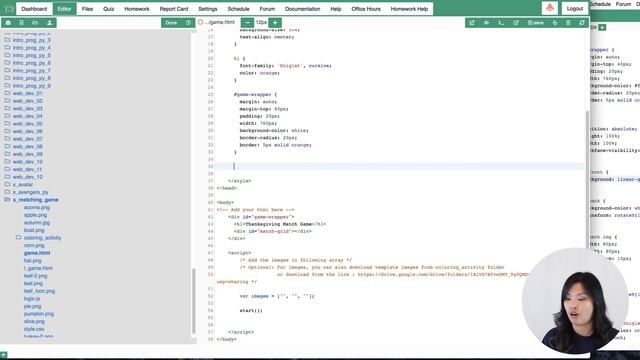Open the Forum tab in front window

tap(267, 9)
